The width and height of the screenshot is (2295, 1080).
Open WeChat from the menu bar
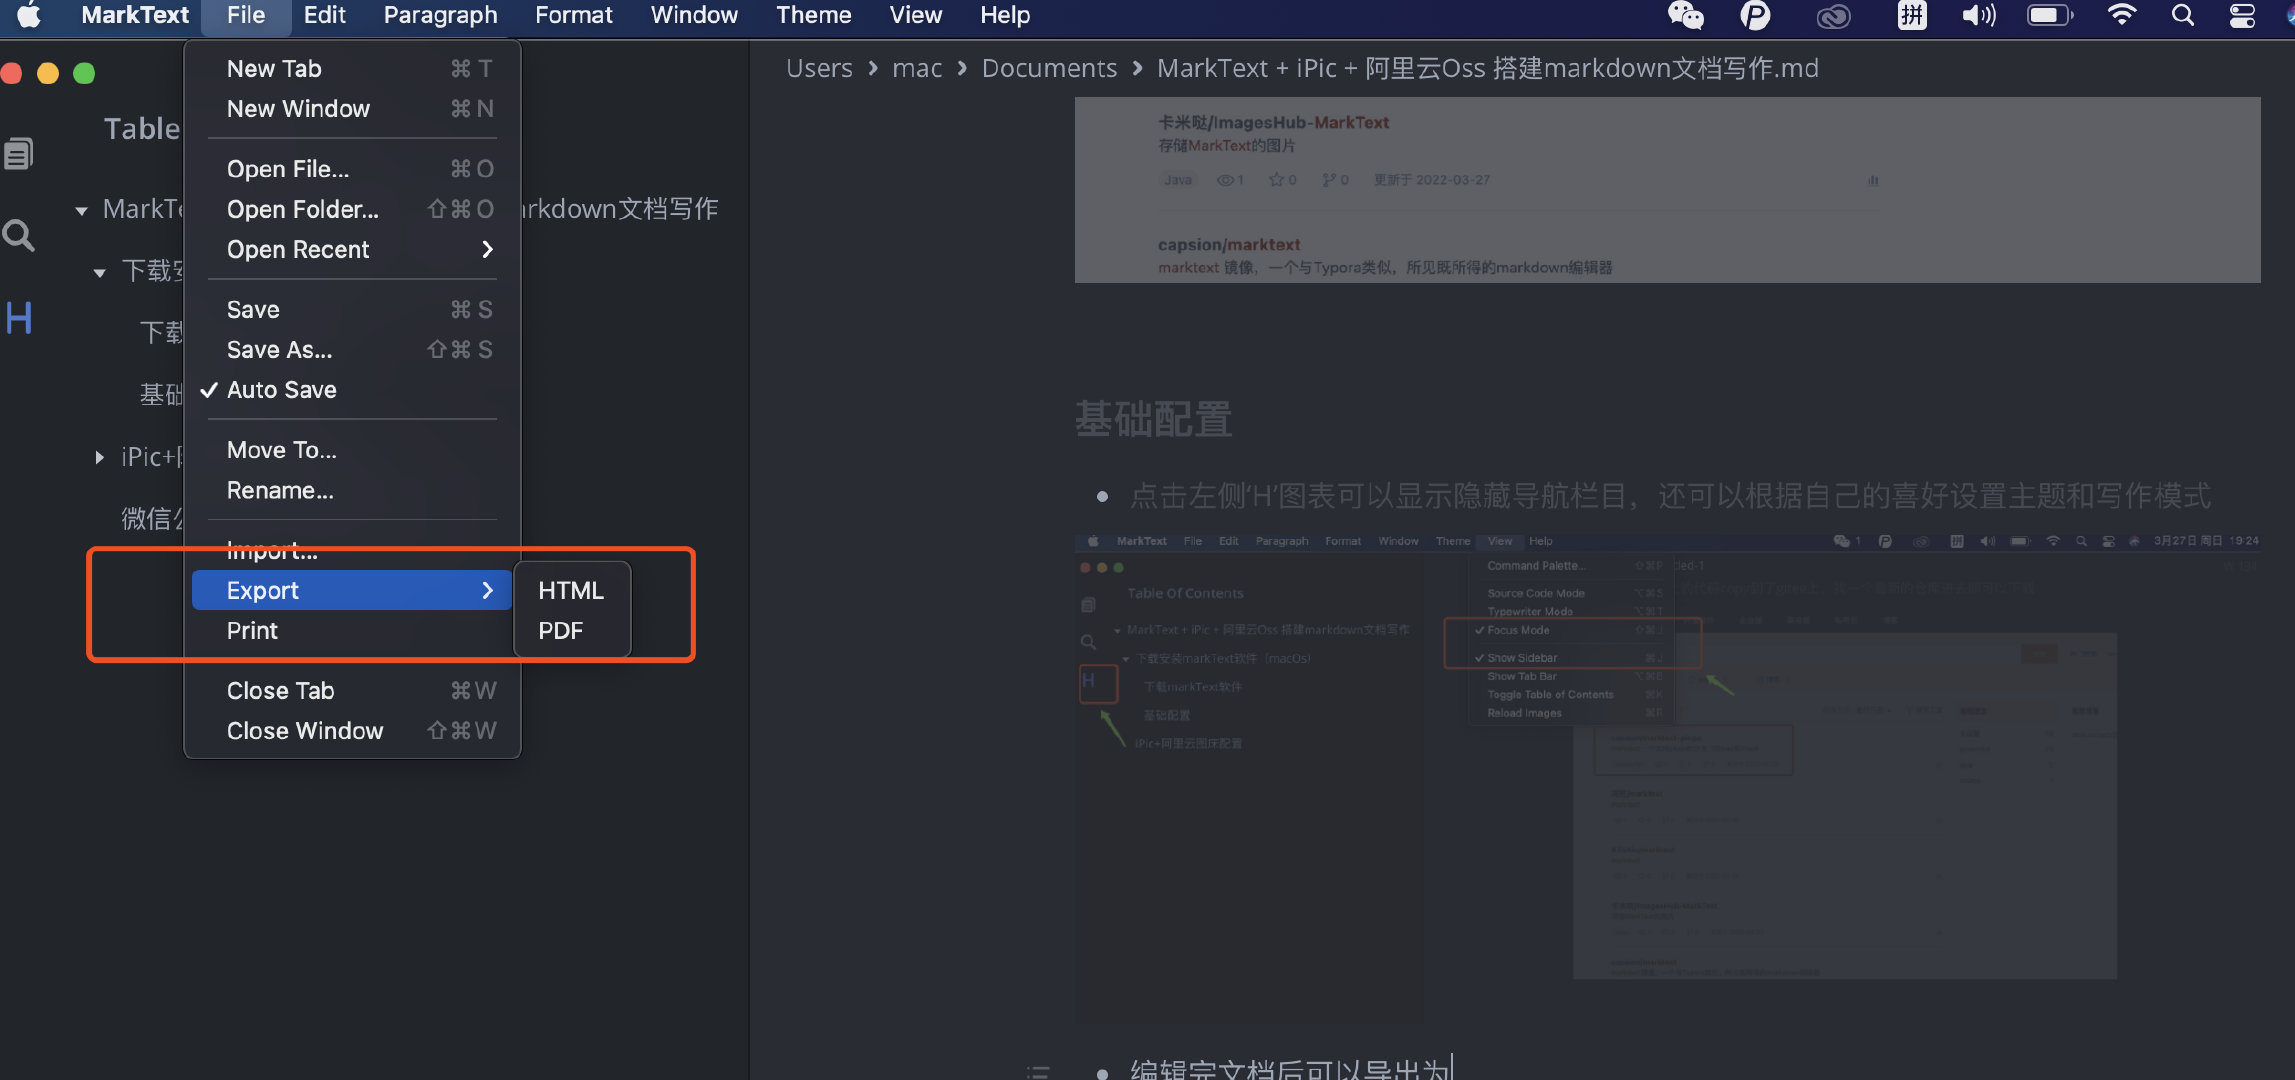click(x=1685, y=15)
